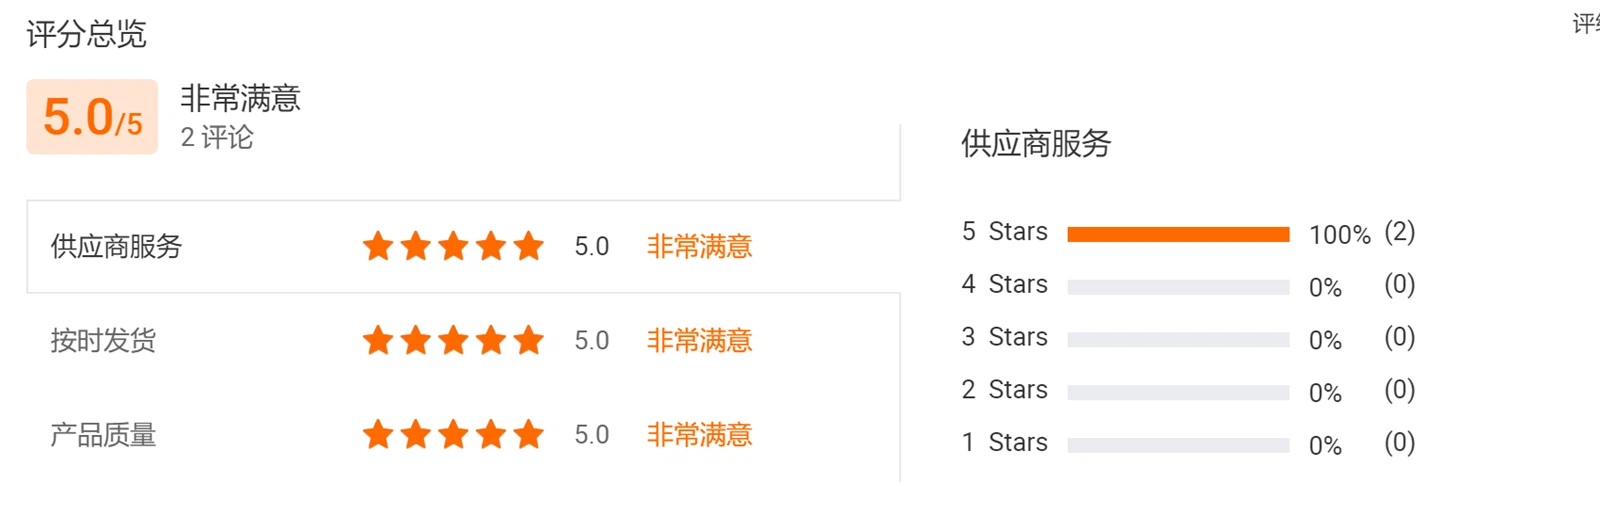
Task: Click first star in 按时发货 rating row
Action: pyautogui.click(x=378, y=341)
